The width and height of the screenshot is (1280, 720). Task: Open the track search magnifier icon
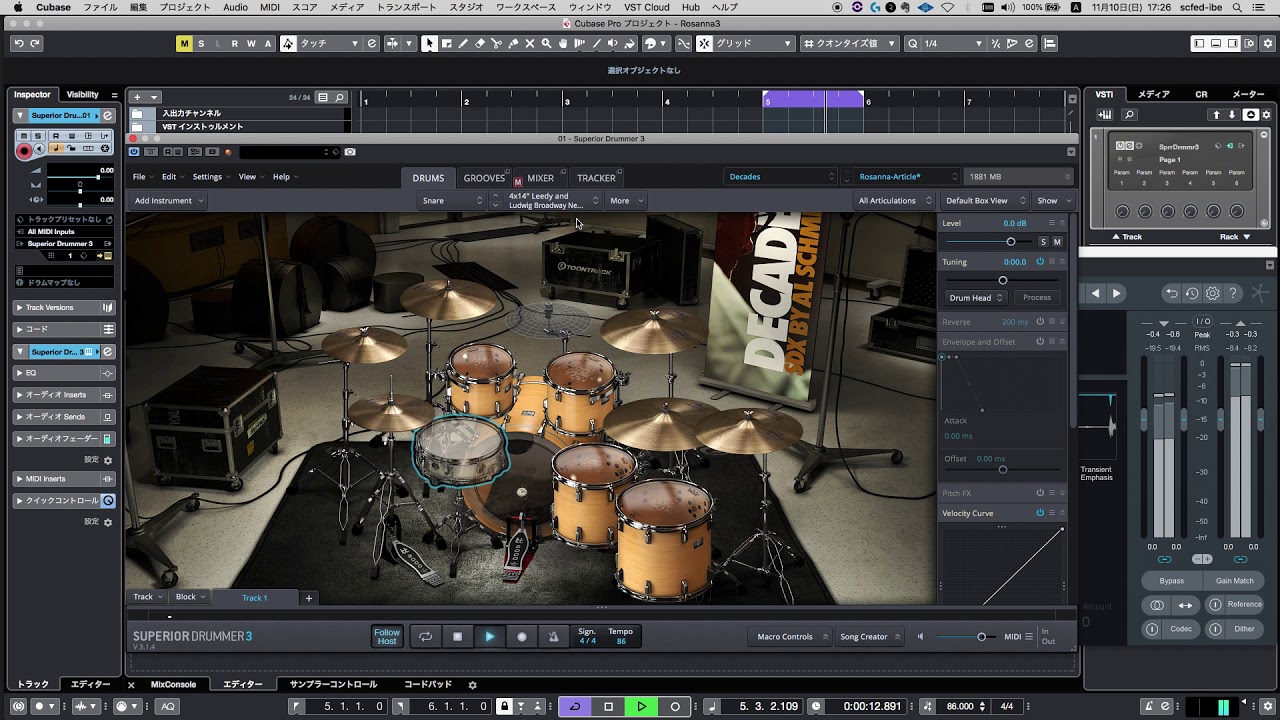340,97
